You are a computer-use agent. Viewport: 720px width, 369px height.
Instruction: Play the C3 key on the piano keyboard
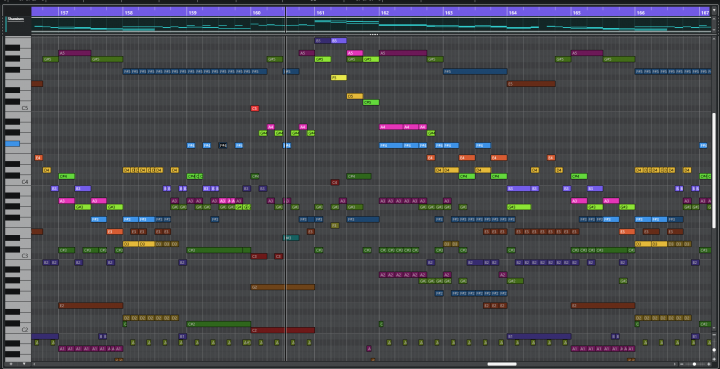[18, 256]
